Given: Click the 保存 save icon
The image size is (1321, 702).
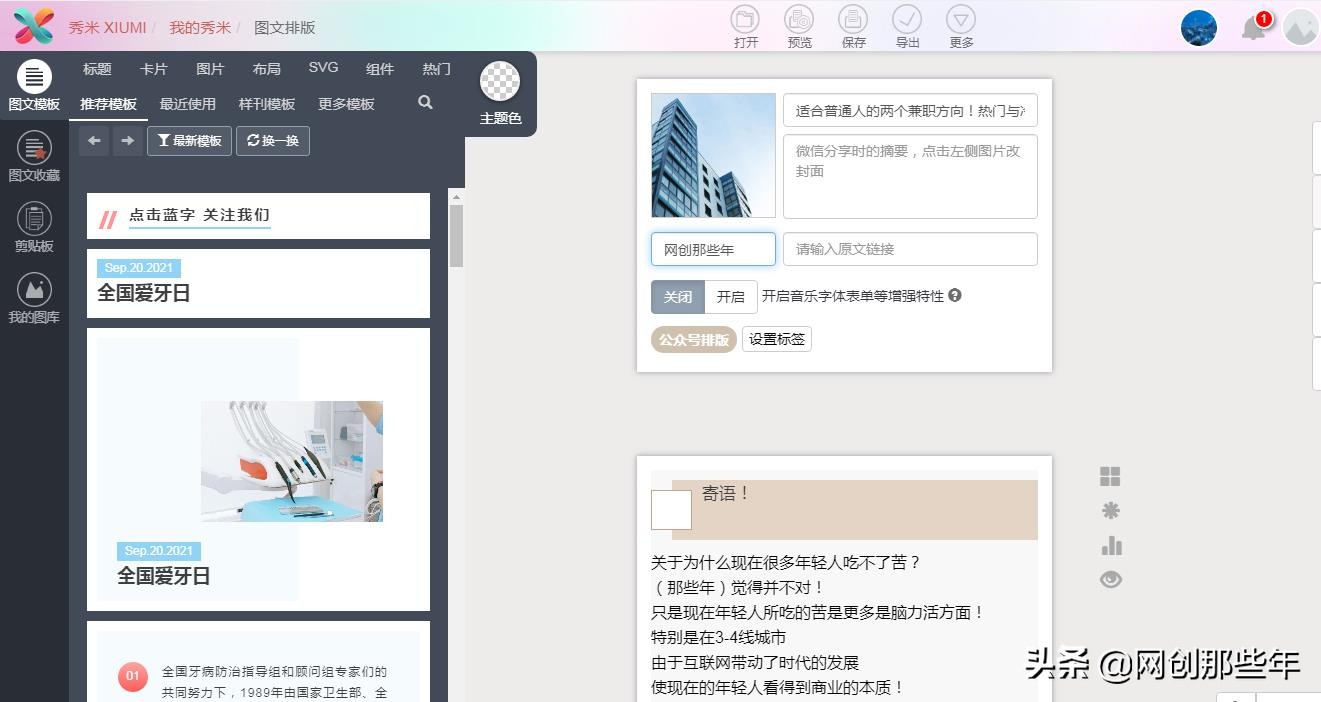Looking at the screenshot, I should [x=852, y=26].
